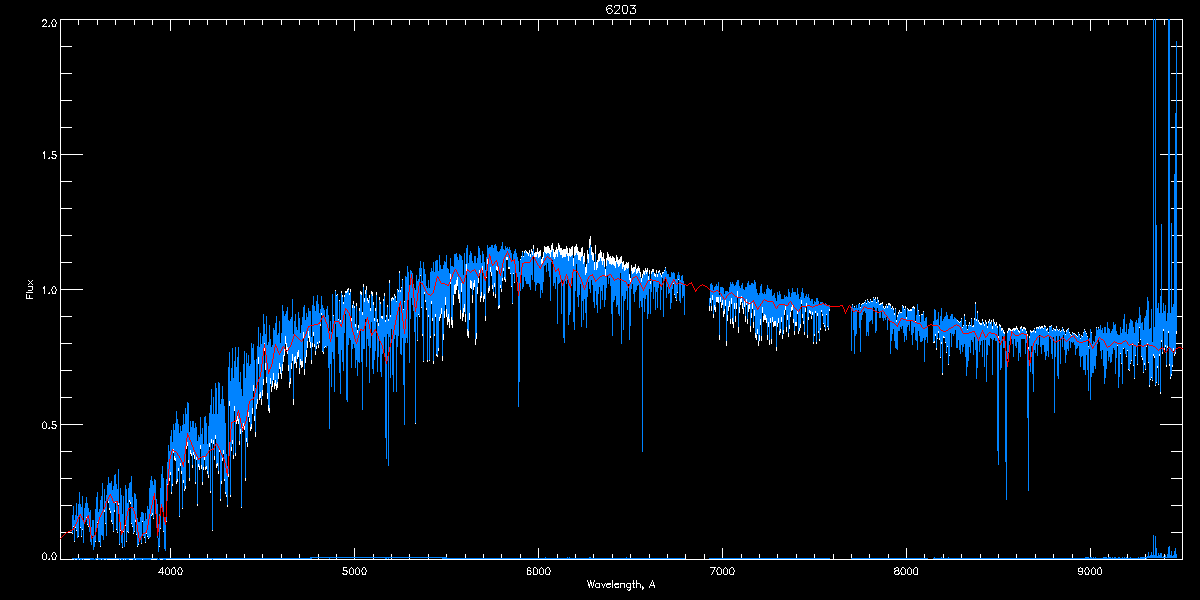1200x600 pixels.
Task: Click the 2.0 y-axis tick label
Action: [47, 22]
